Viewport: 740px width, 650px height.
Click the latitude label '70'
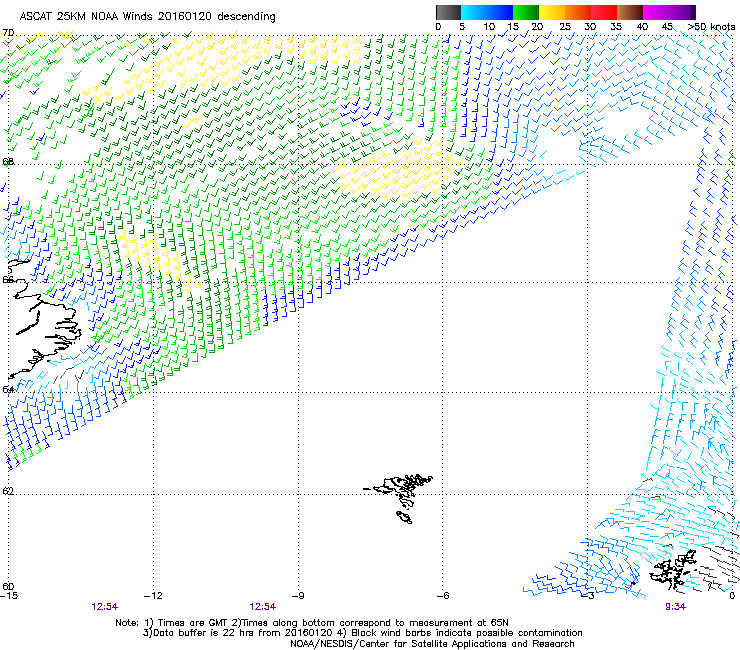click(8, 33)
